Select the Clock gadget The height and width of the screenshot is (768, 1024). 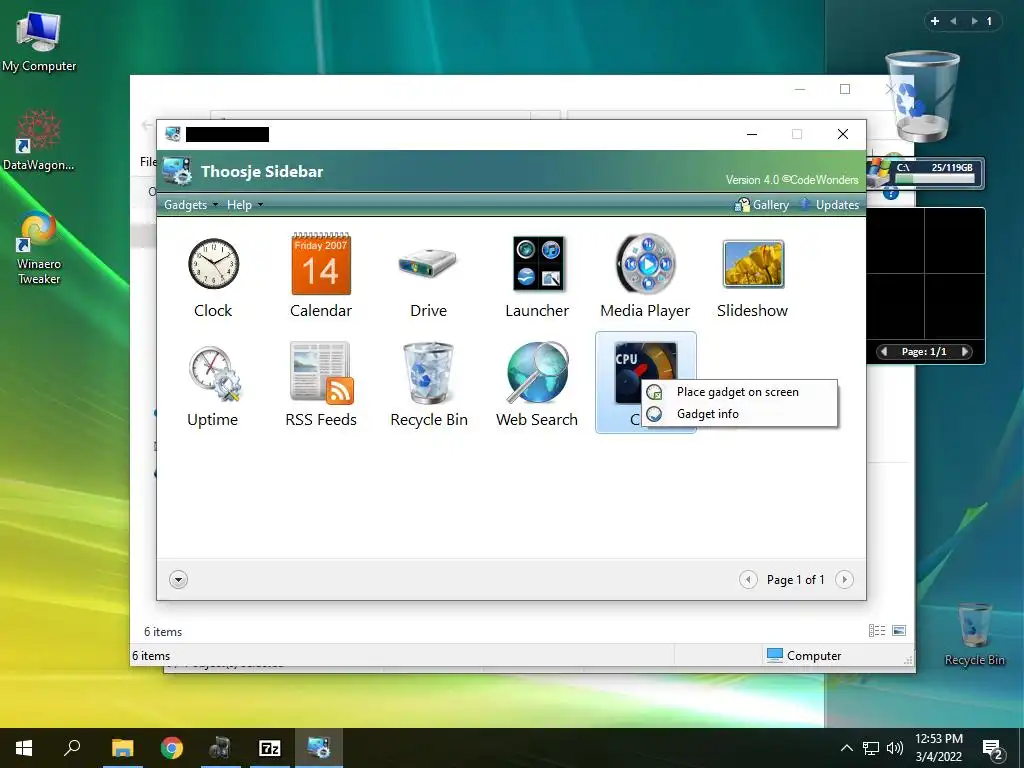coord(213,277)
